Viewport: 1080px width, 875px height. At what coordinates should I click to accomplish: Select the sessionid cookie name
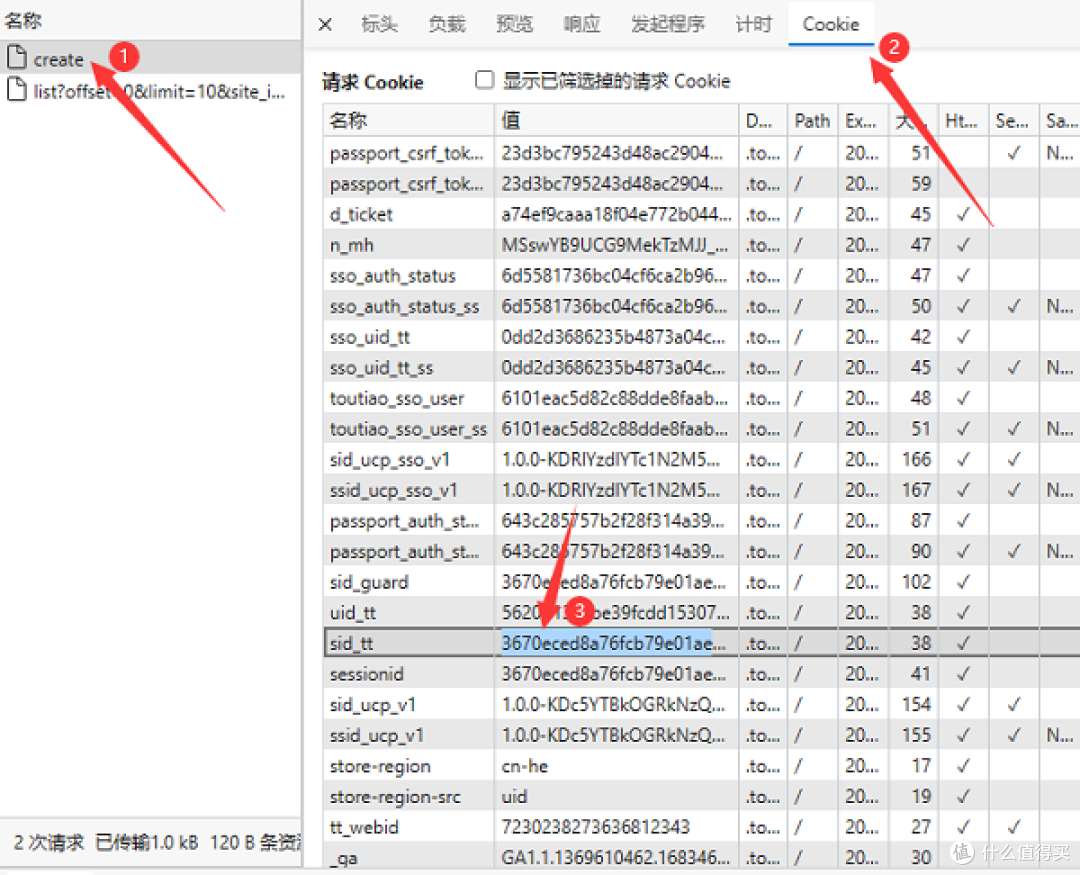(366, 674)
